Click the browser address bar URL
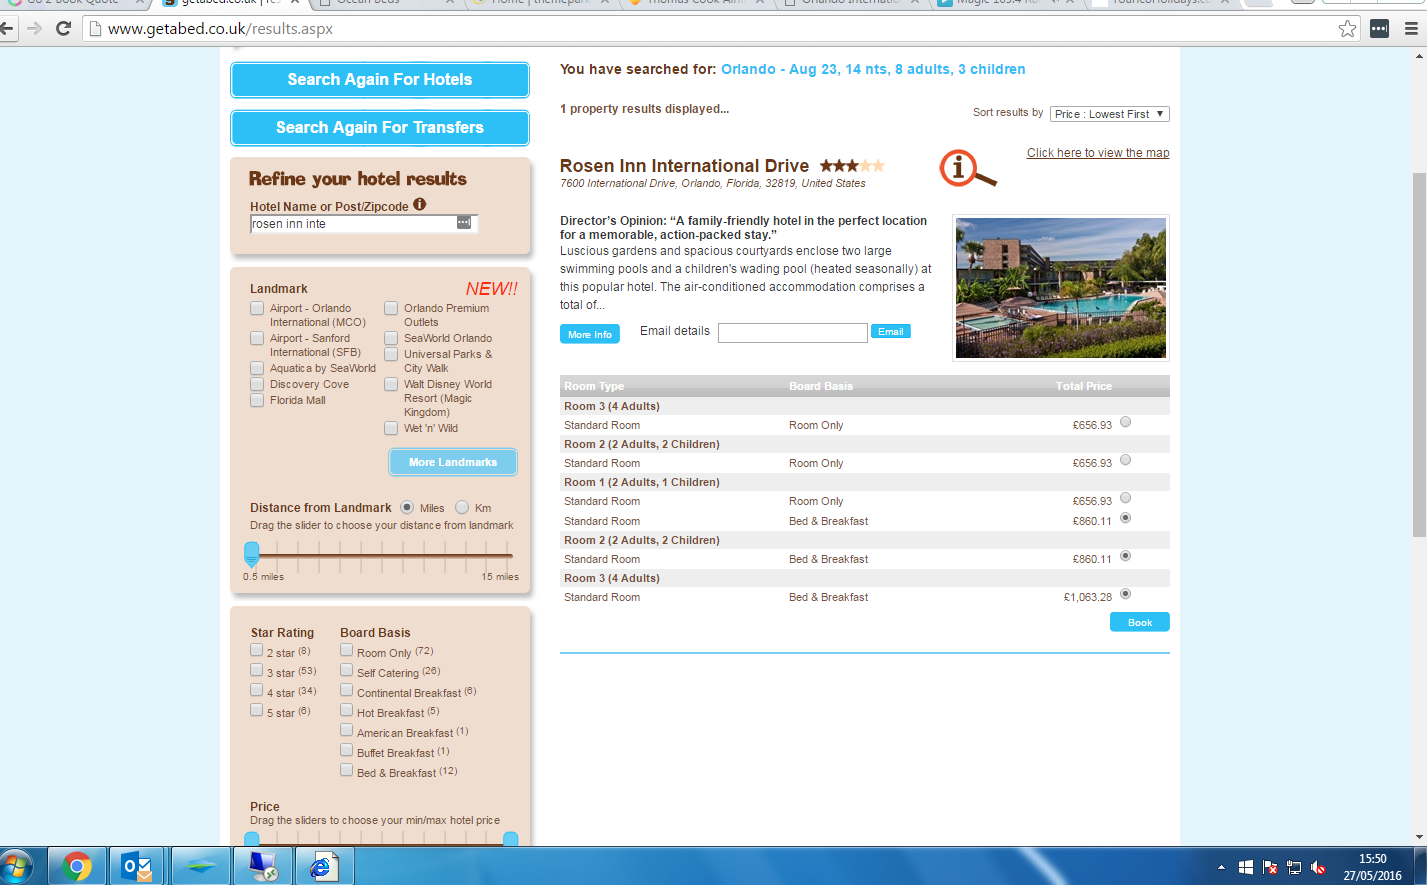The width and height of the screenshot is (1427, 885). (220, 29)
